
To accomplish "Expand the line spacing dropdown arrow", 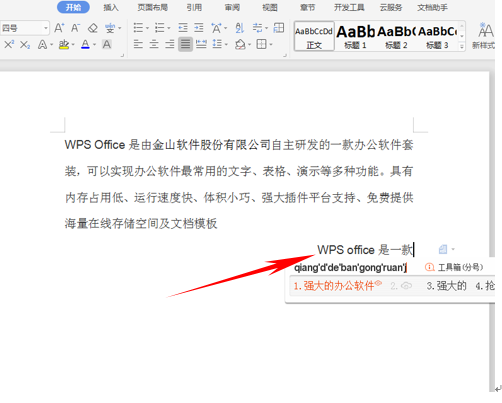I will (x=227, y=44).
